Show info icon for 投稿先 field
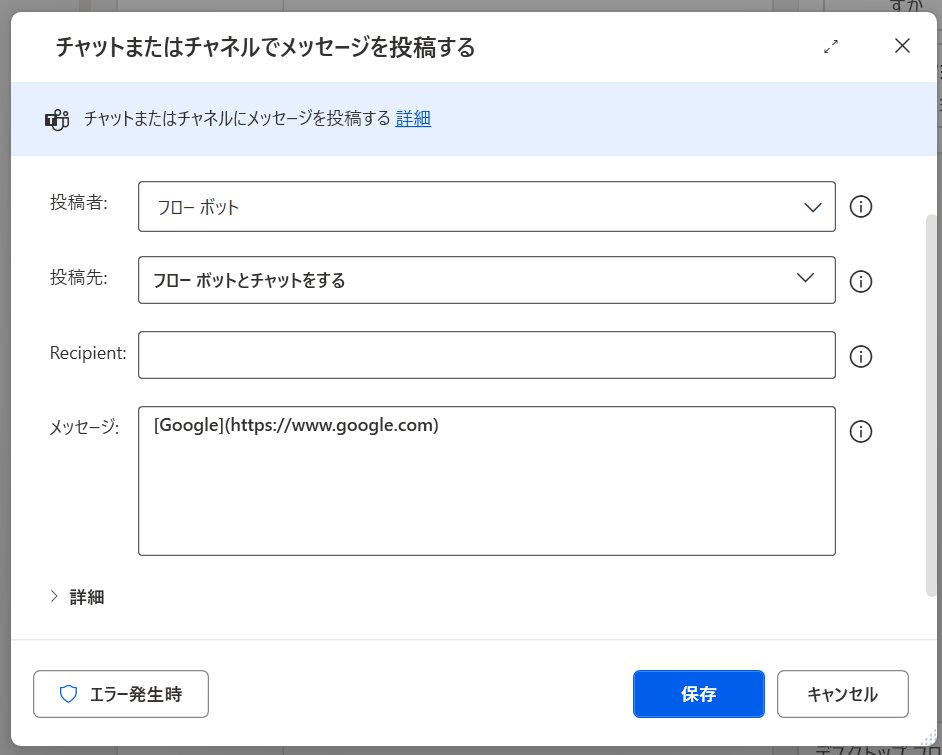Viewport: 942px width, 755px height. pyautogui.click(x=860, y=281)
